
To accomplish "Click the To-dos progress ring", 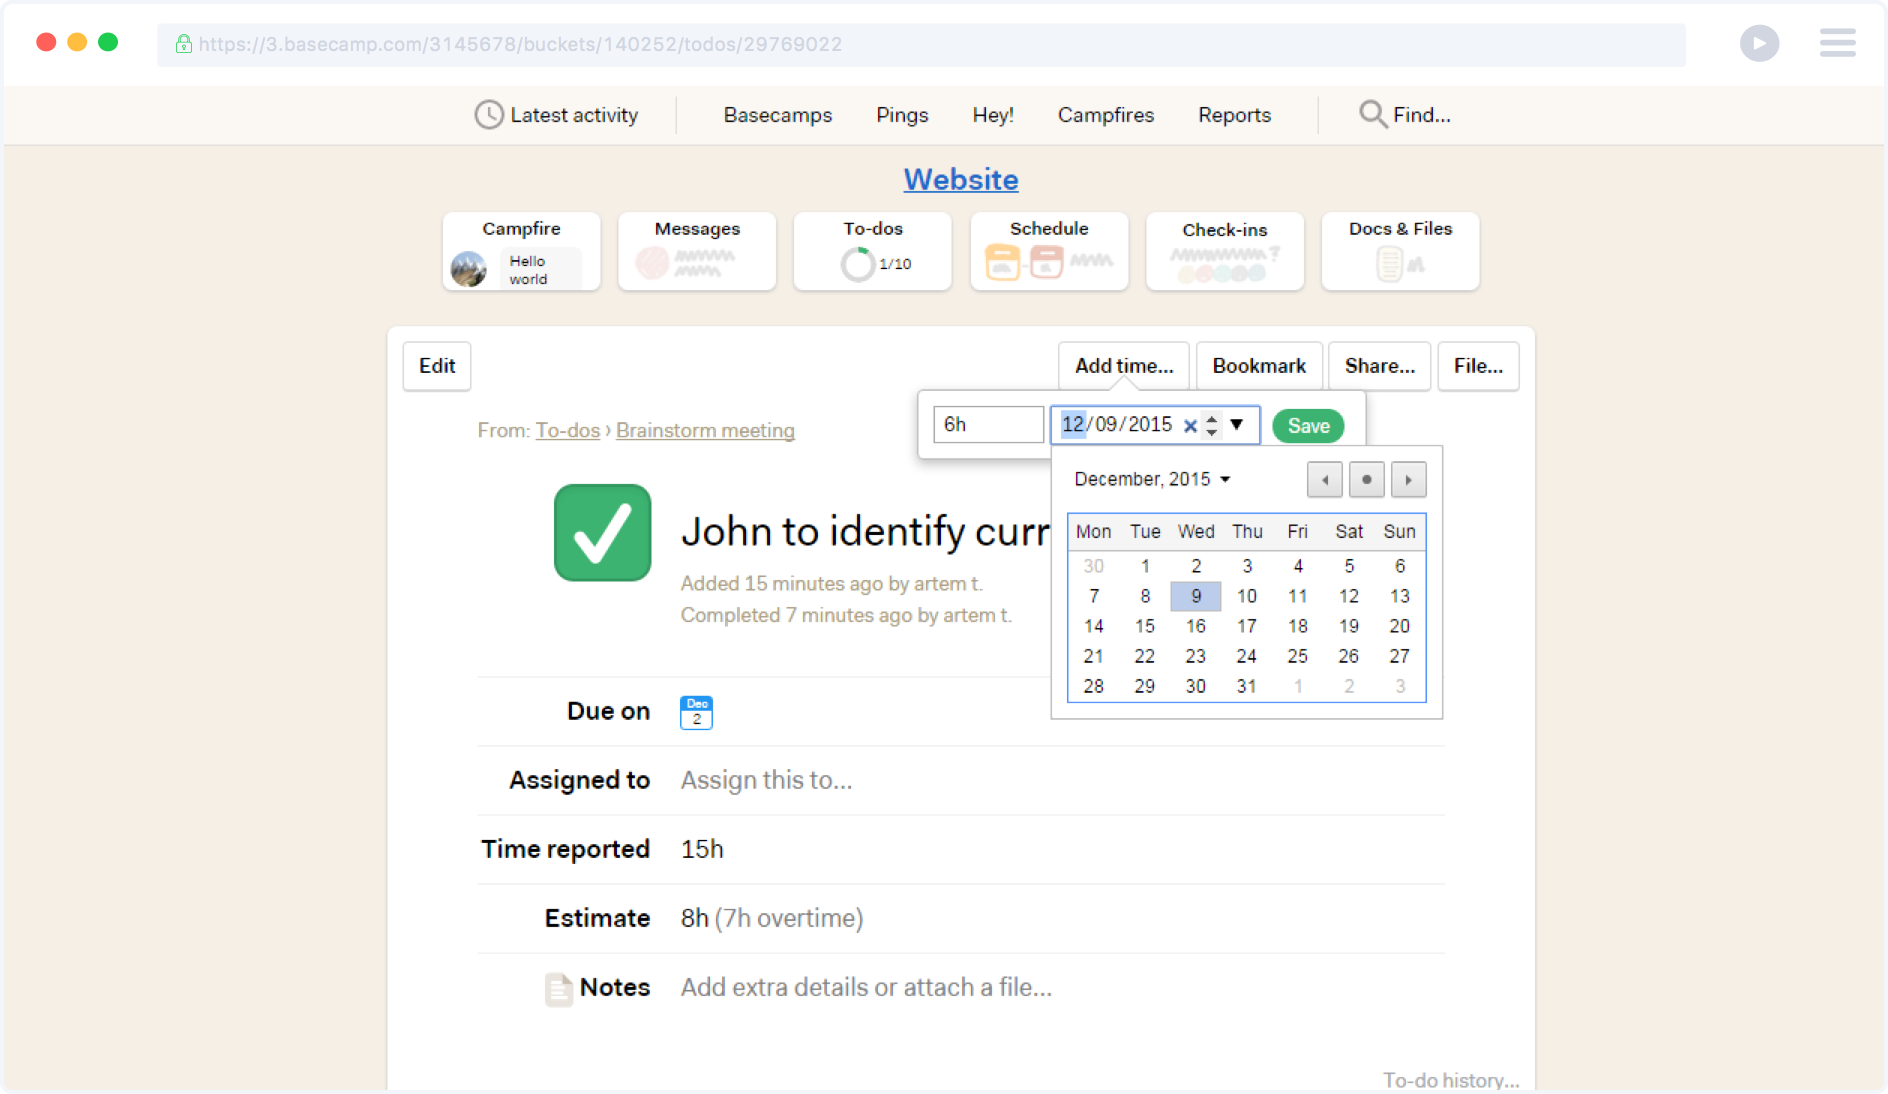I will click(x=857, y=264).
